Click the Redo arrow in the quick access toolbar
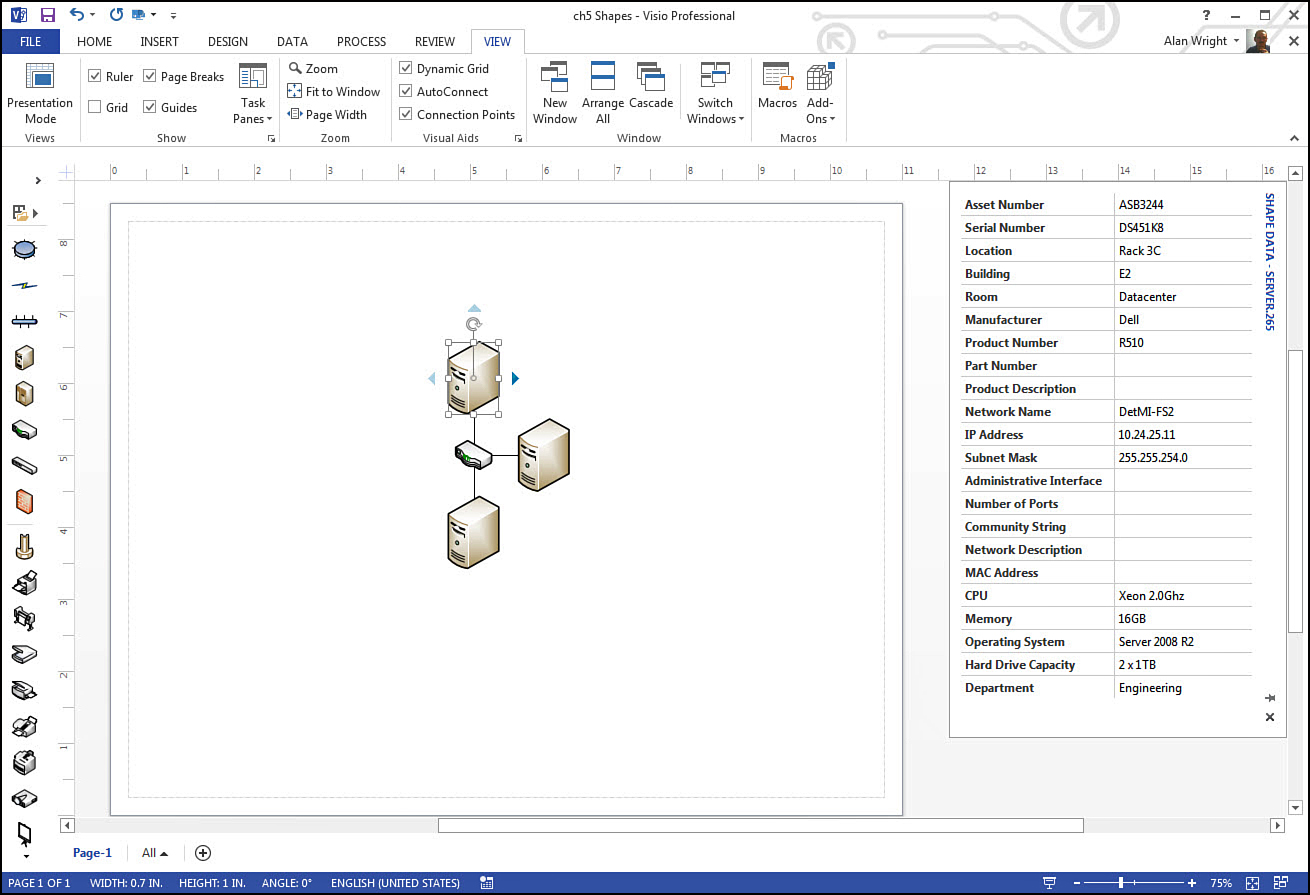 (116, 15)
